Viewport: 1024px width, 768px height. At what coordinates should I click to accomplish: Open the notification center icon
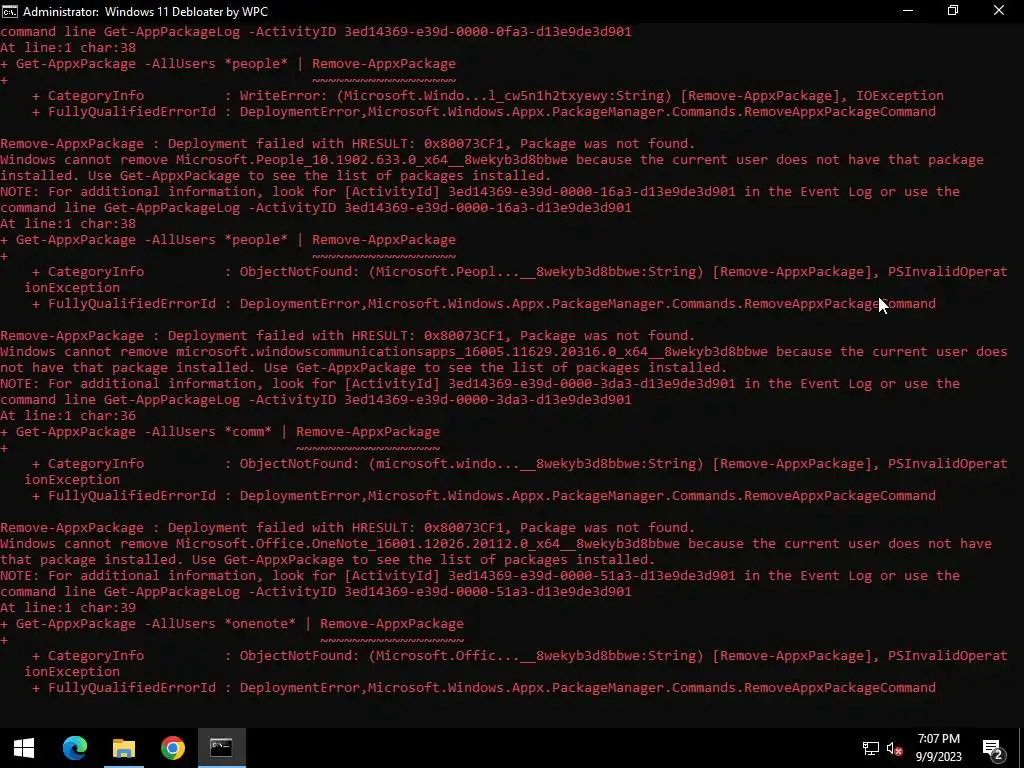coord(992,748)
